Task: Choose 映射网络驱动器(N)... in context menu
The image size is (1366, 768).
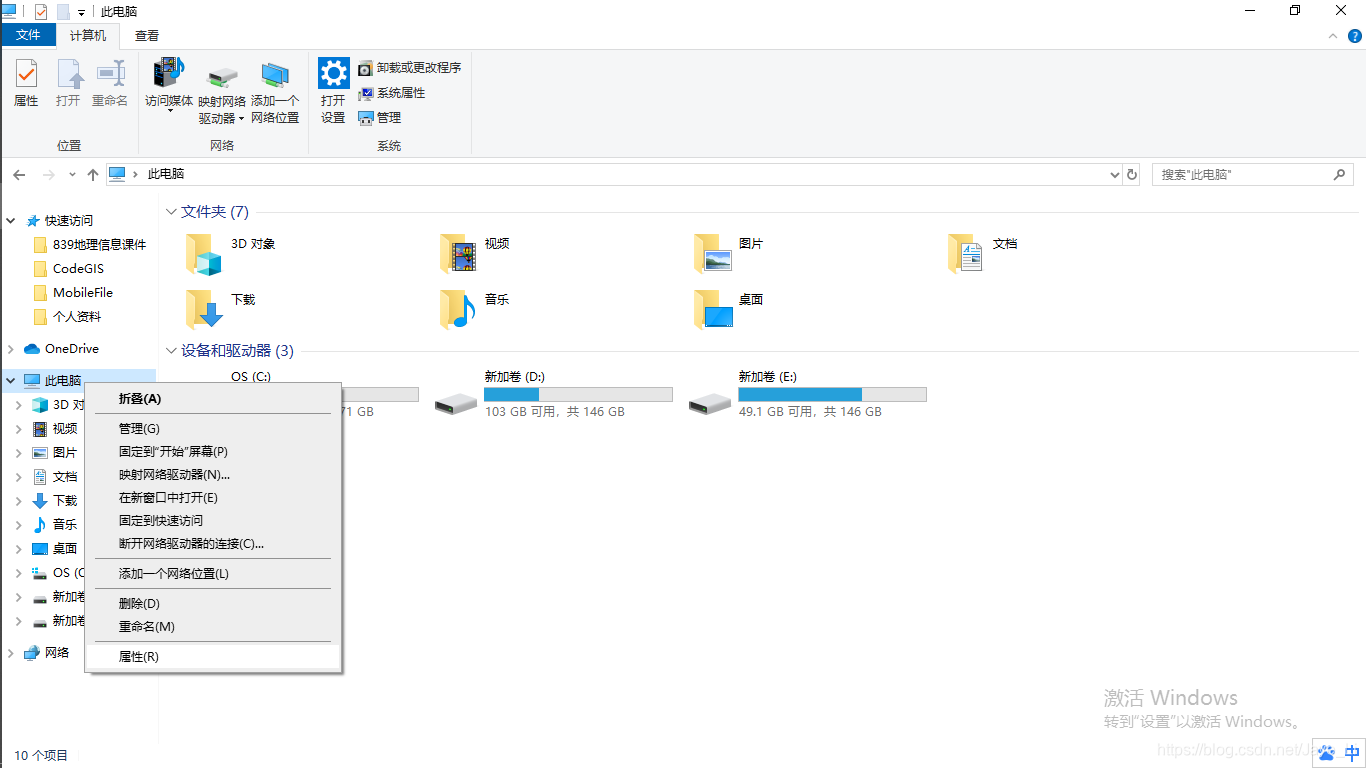Action: [x=213, y=475]
